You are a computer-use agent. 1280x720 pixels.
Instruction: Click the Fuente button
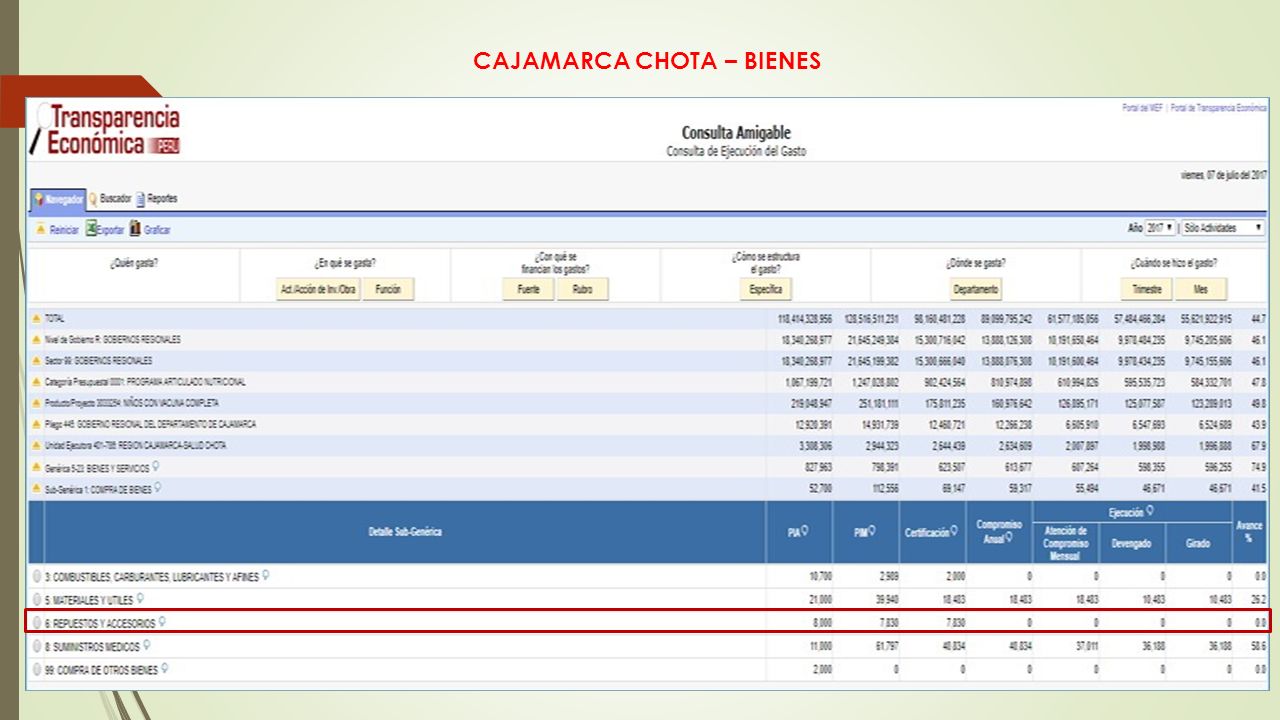point(528,289)
